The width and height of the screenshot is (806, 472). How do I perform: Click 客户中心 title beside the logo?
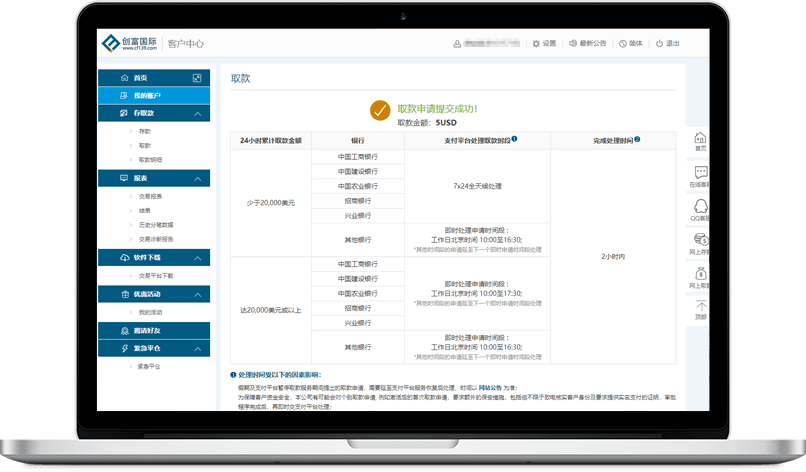186,44
